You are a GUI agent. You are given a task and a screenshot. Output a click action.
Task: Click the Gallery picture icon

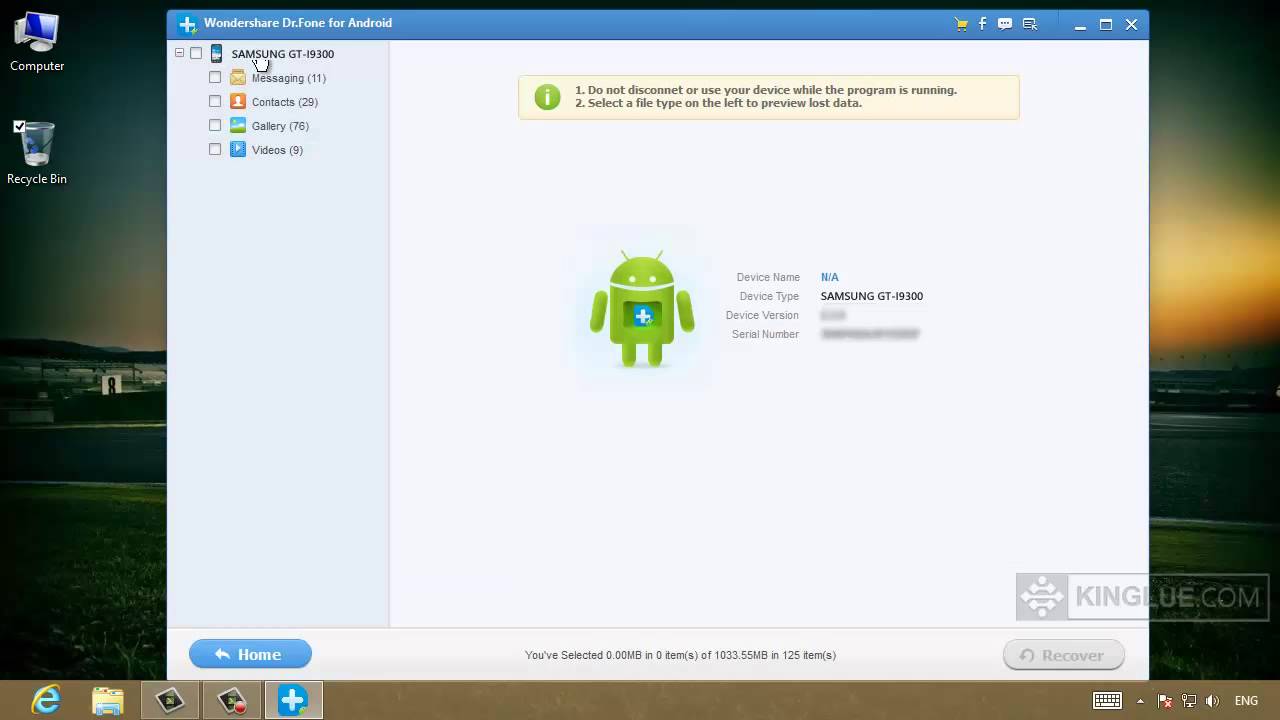238,125
